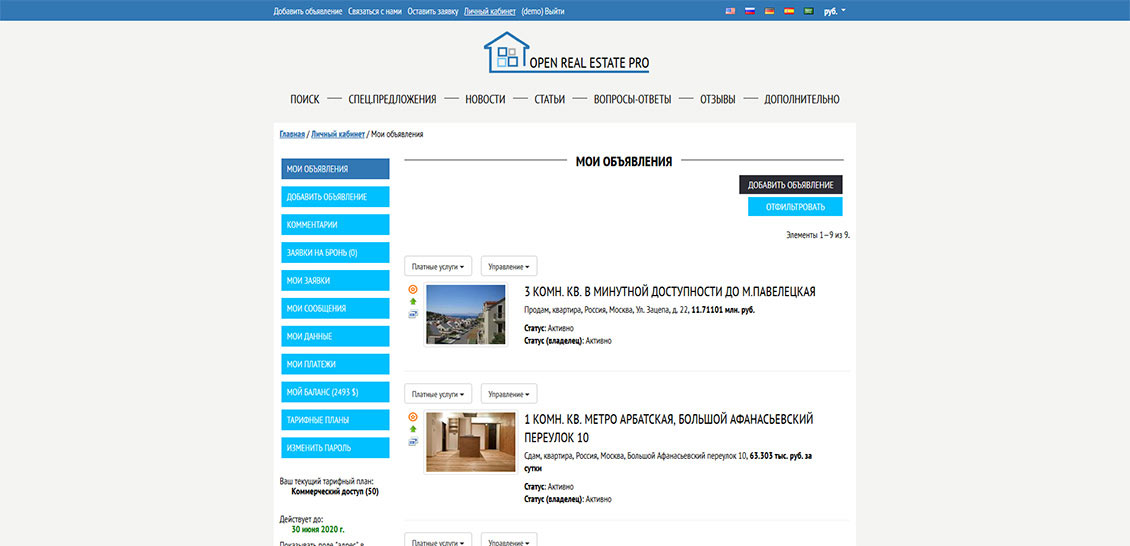Screen dimensions: 1130x546
Task: Go to Мои платежи in sidebar
Action: coord(335,364)
